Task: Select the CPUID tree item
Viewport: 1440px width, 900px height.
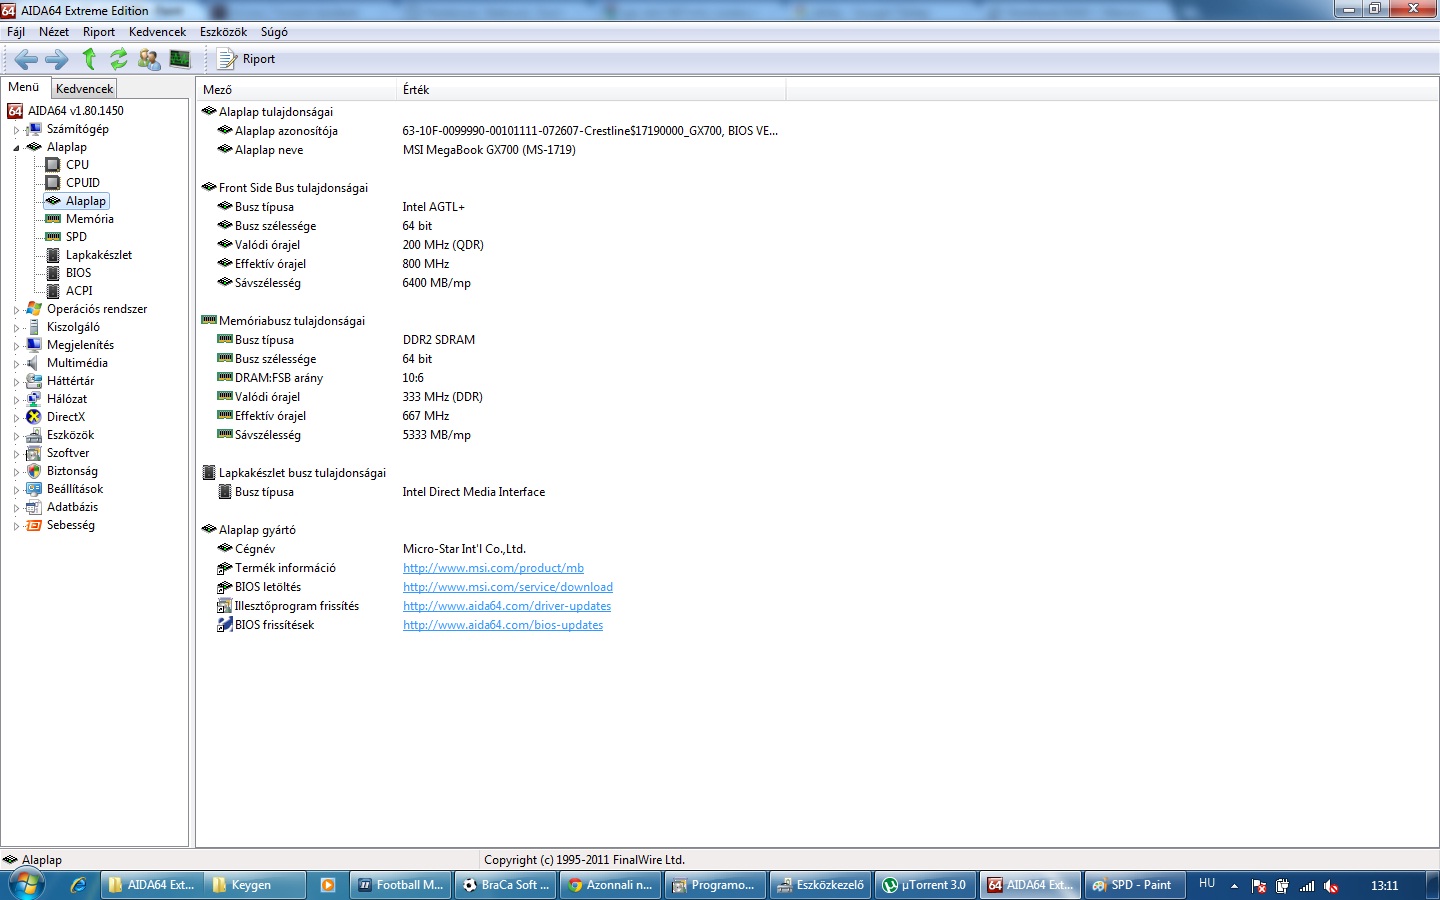Action: click(x=83, y=183)
